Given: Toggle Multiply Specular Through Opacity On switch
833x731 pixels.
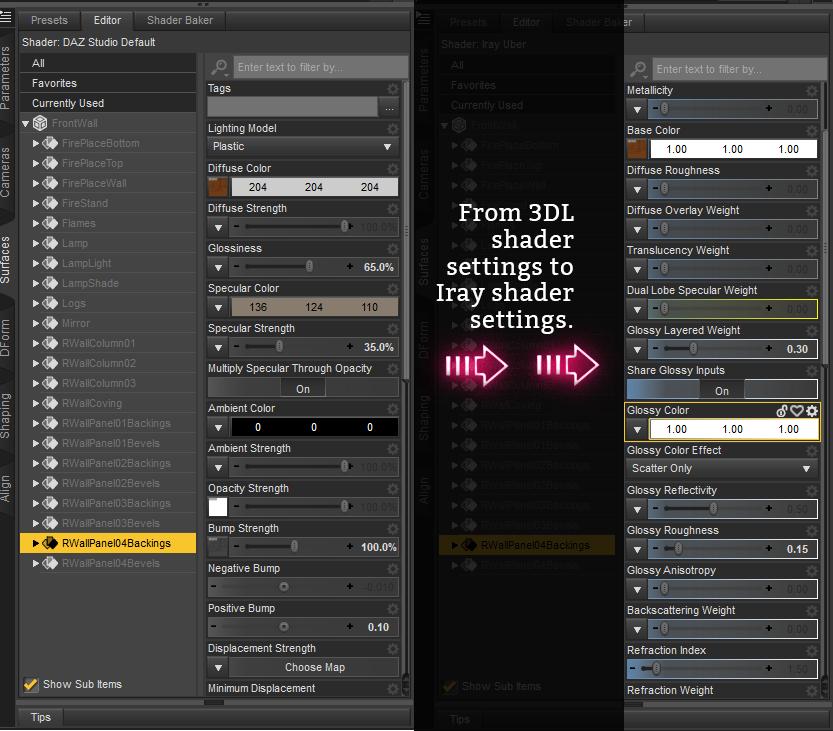Looking at the screenshot, I should click(303, 388).
